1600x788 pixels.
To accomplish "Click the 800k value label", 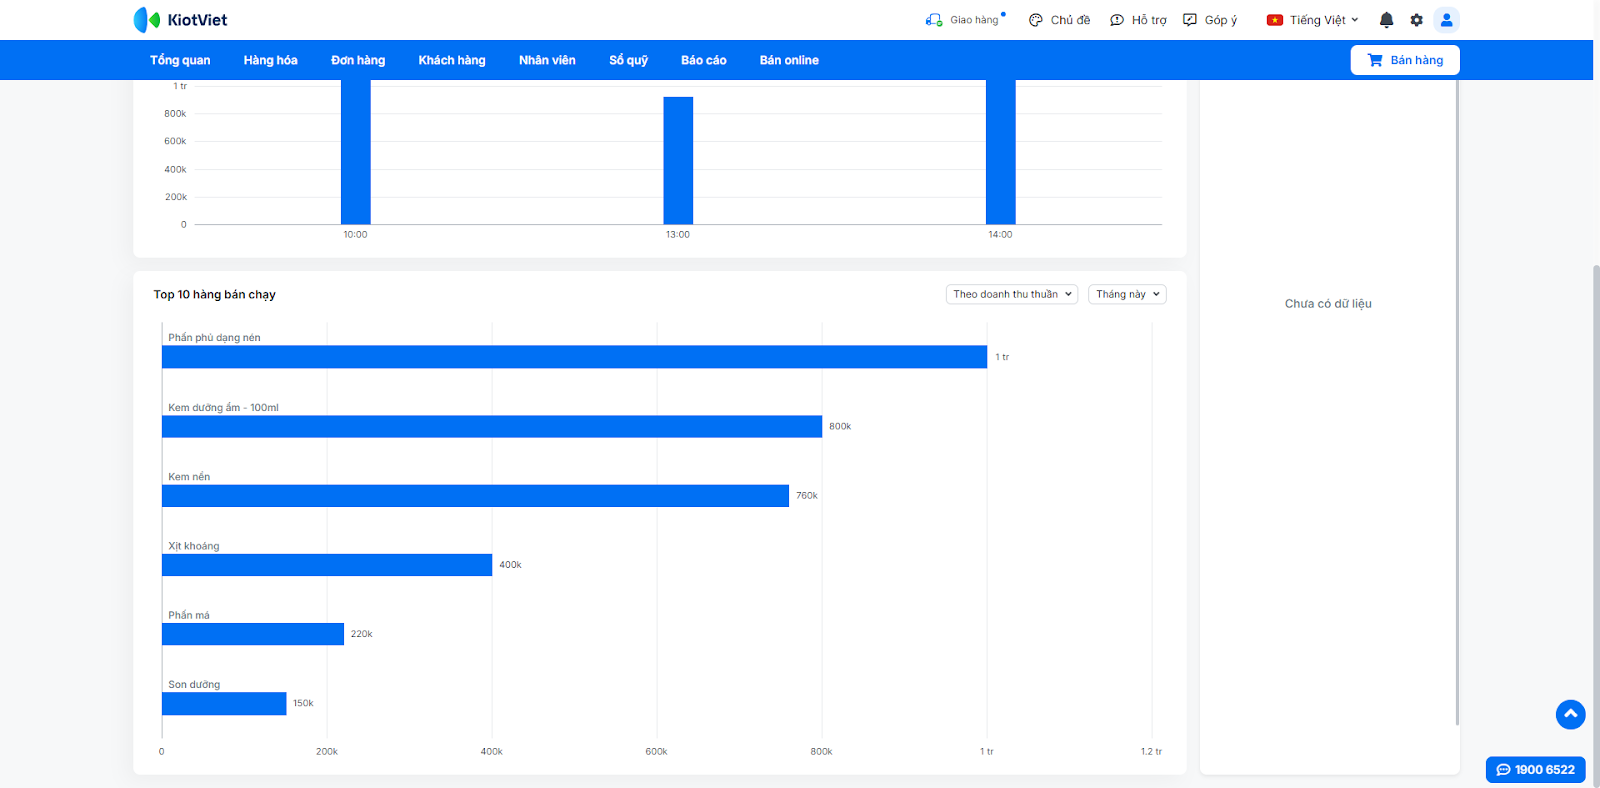I will (840, 426).
